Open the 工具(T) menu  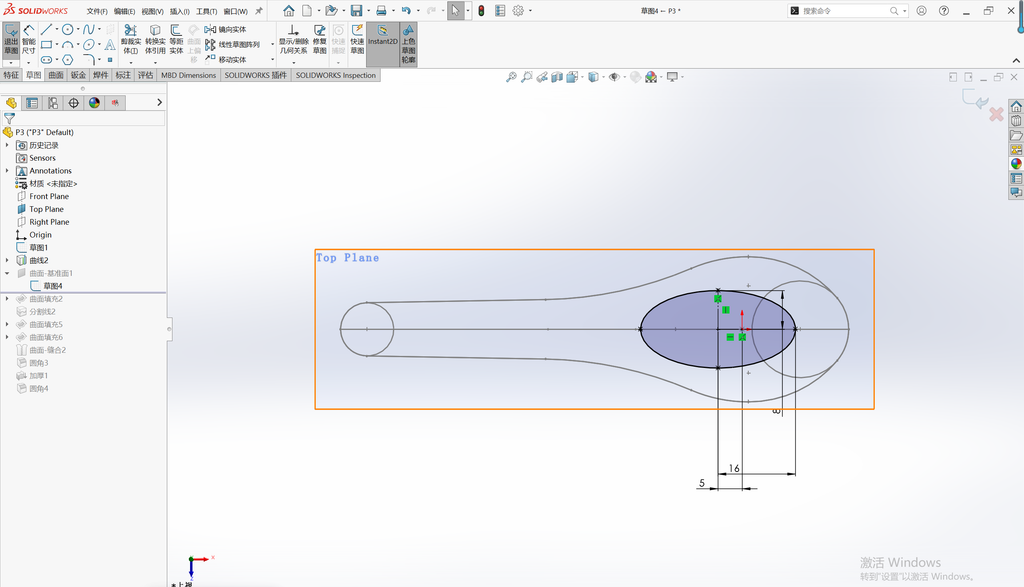coord(206,11)
